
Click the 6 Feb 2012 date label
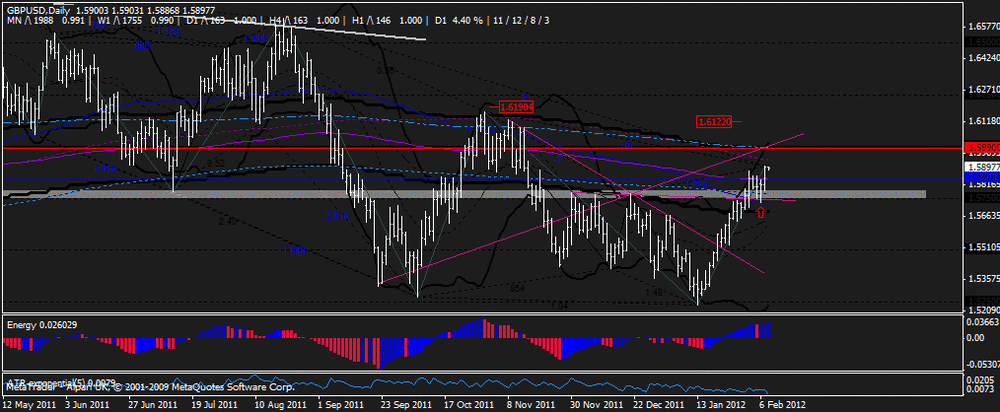click(781, 405)
